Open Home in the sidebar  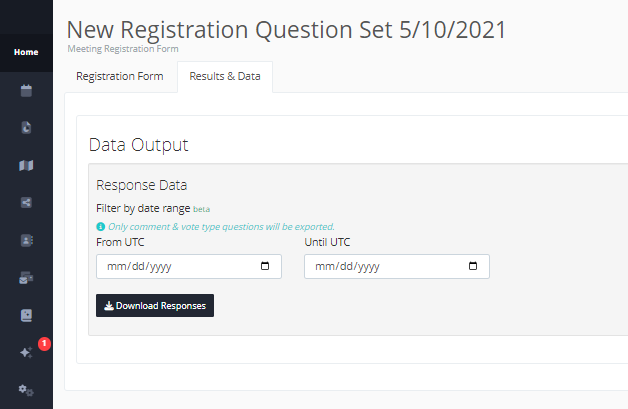click(x=26, y=52)
